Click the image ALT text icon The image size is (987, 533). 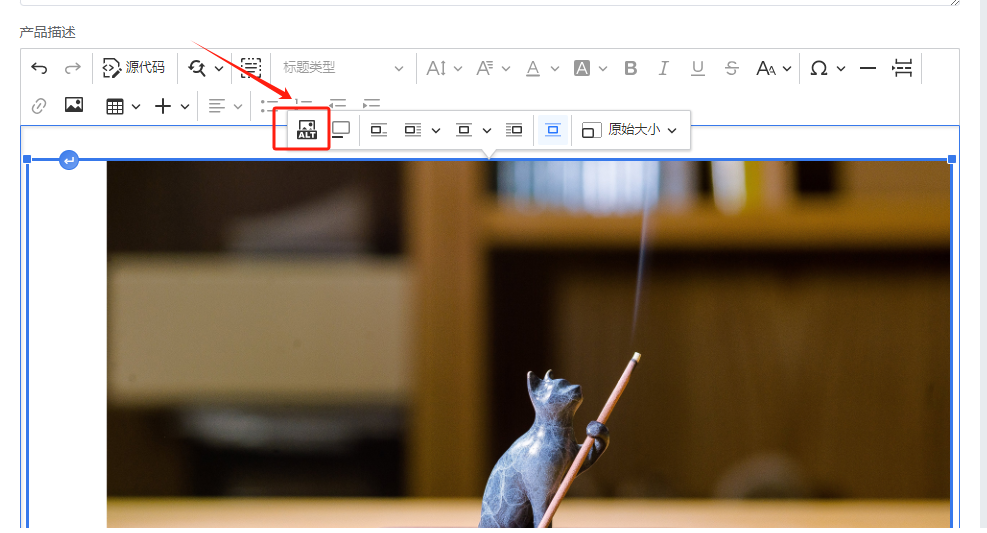[x=307, y=130]
